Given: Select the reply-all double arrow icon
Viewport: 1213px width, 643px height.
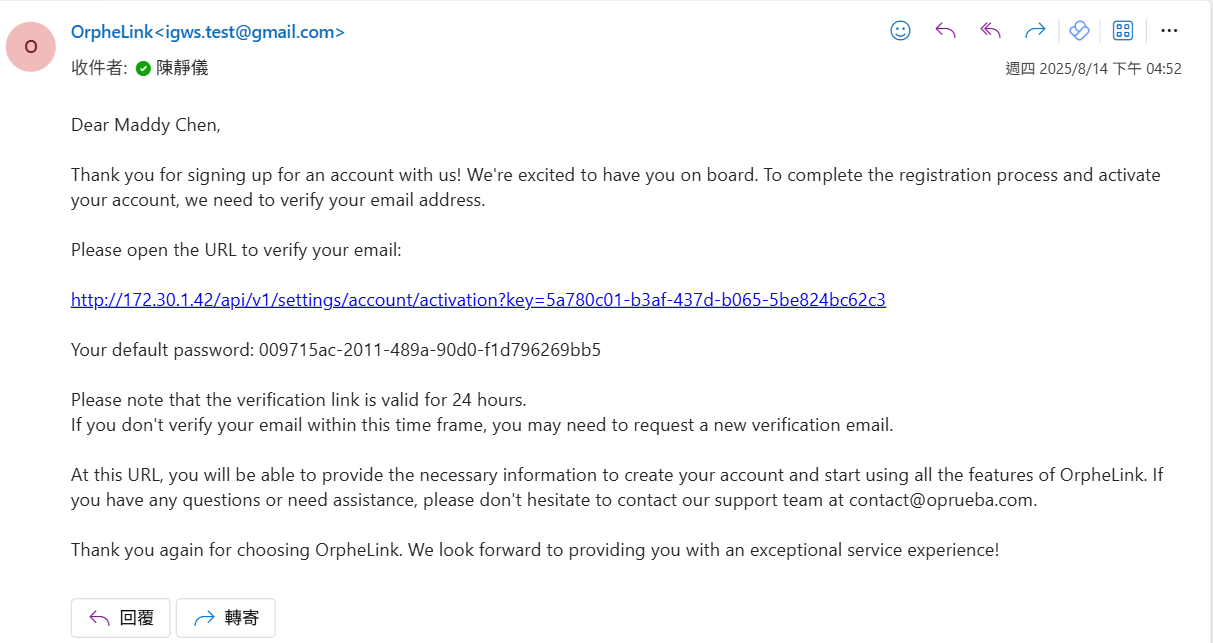Looking at the screenshot, I should 990,31.
